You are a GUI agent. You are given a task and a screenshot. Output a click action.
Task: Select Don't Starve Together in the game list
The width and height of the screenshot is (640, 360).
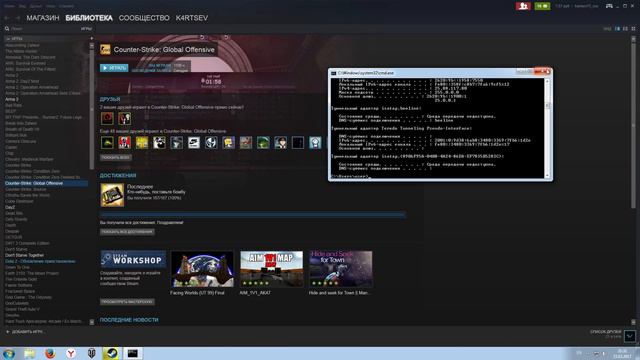pyautogui.click(x=24, y=255)
